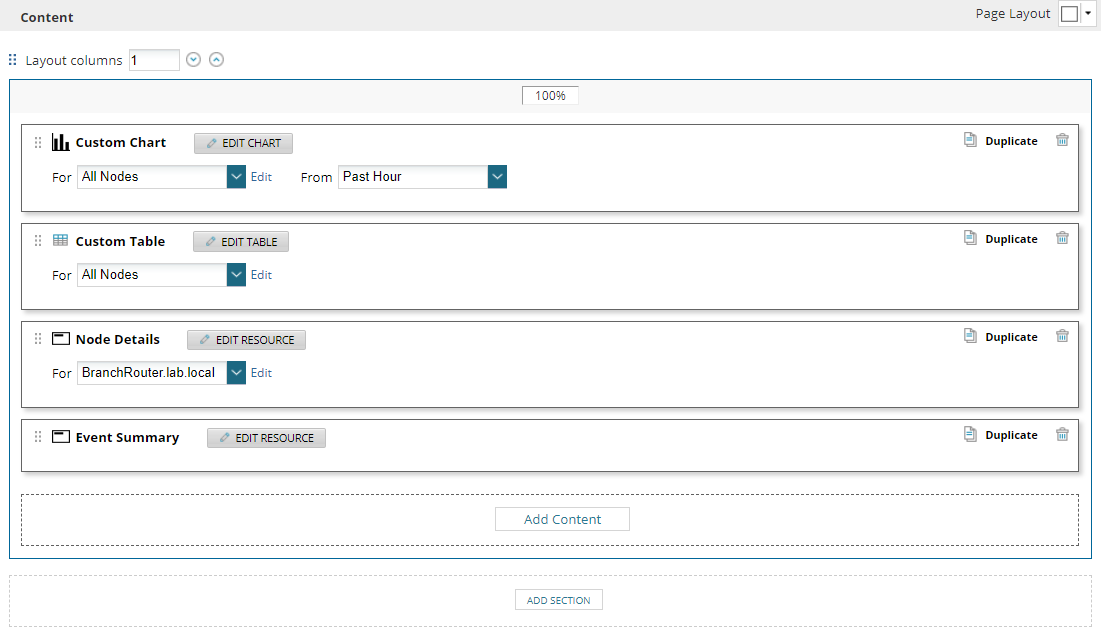1101x630 pixels.
Task: Grab the Custom Chart drag handle
Action: click(38, 143)
